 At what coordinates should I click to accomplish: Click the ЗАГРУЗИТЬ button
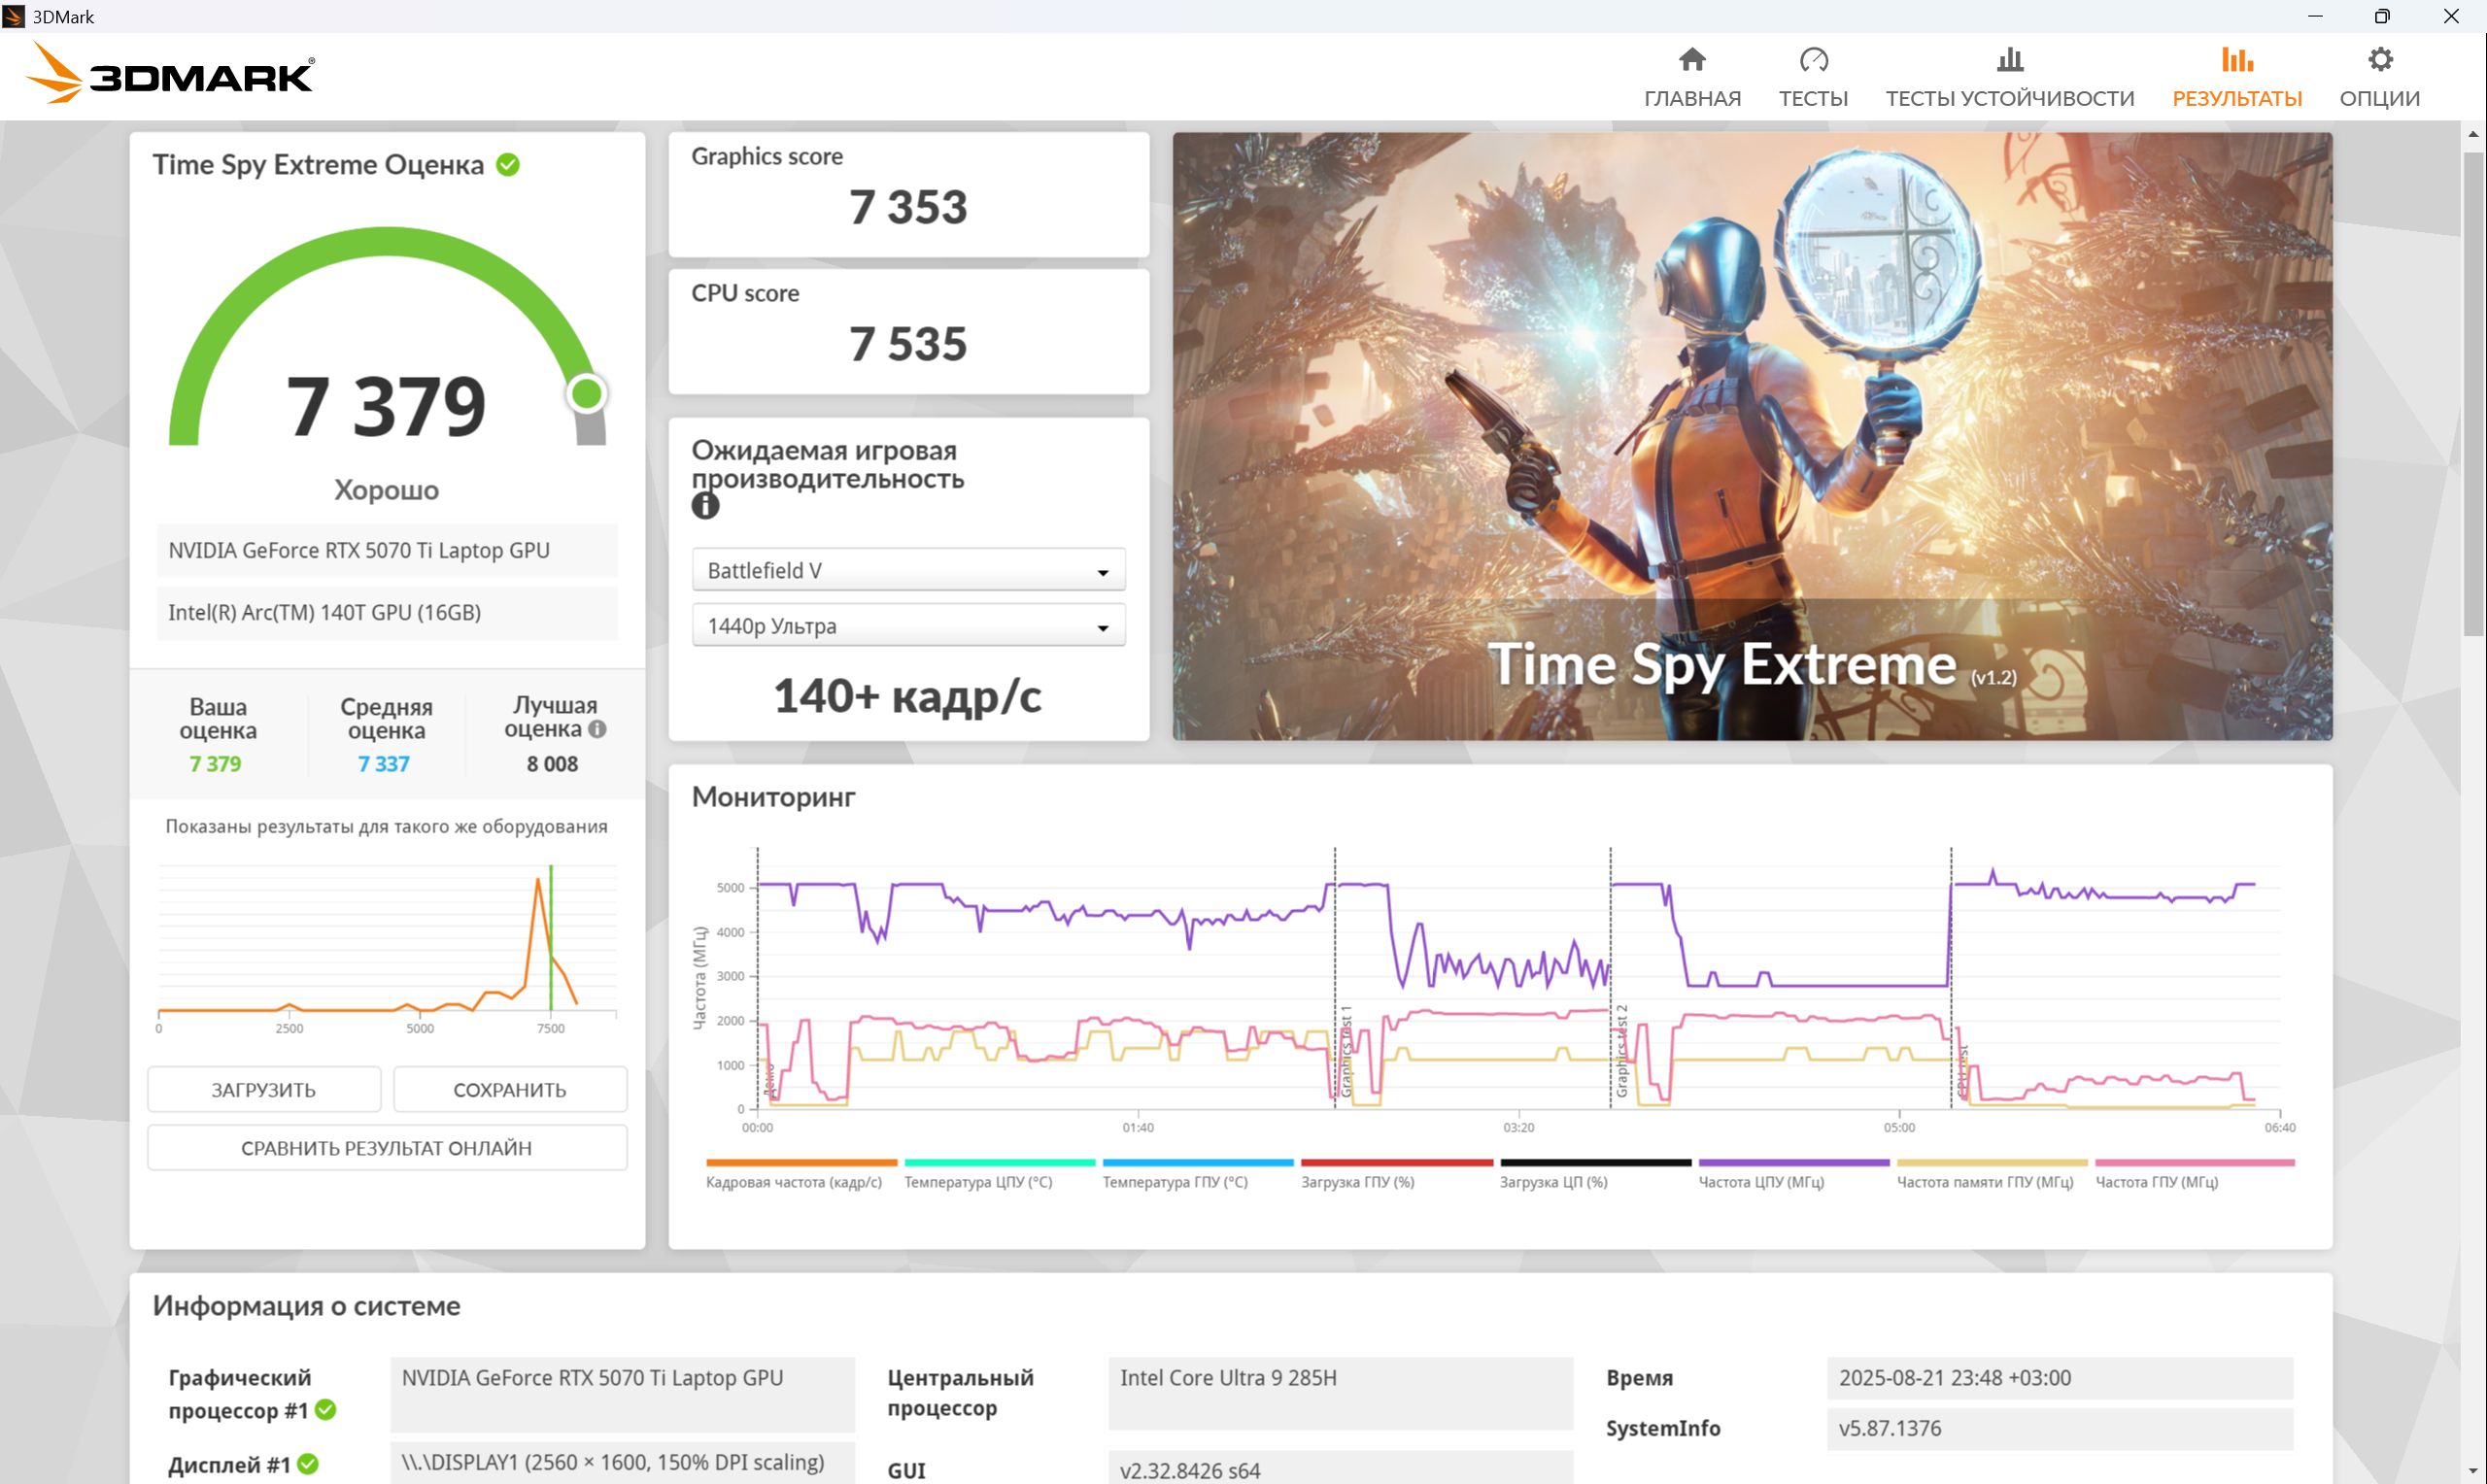264,1090
